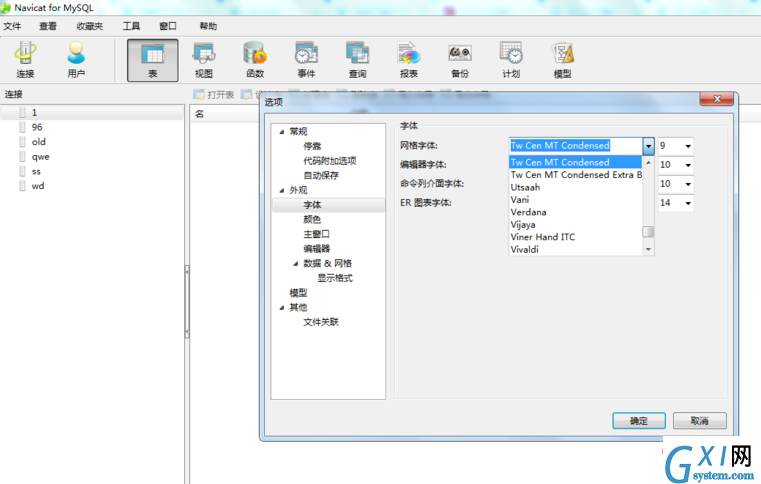The width and height of the screenshot is (761, 484).
Task: Click font list scrollbar thumb
Action: click(x=648, y=232)
